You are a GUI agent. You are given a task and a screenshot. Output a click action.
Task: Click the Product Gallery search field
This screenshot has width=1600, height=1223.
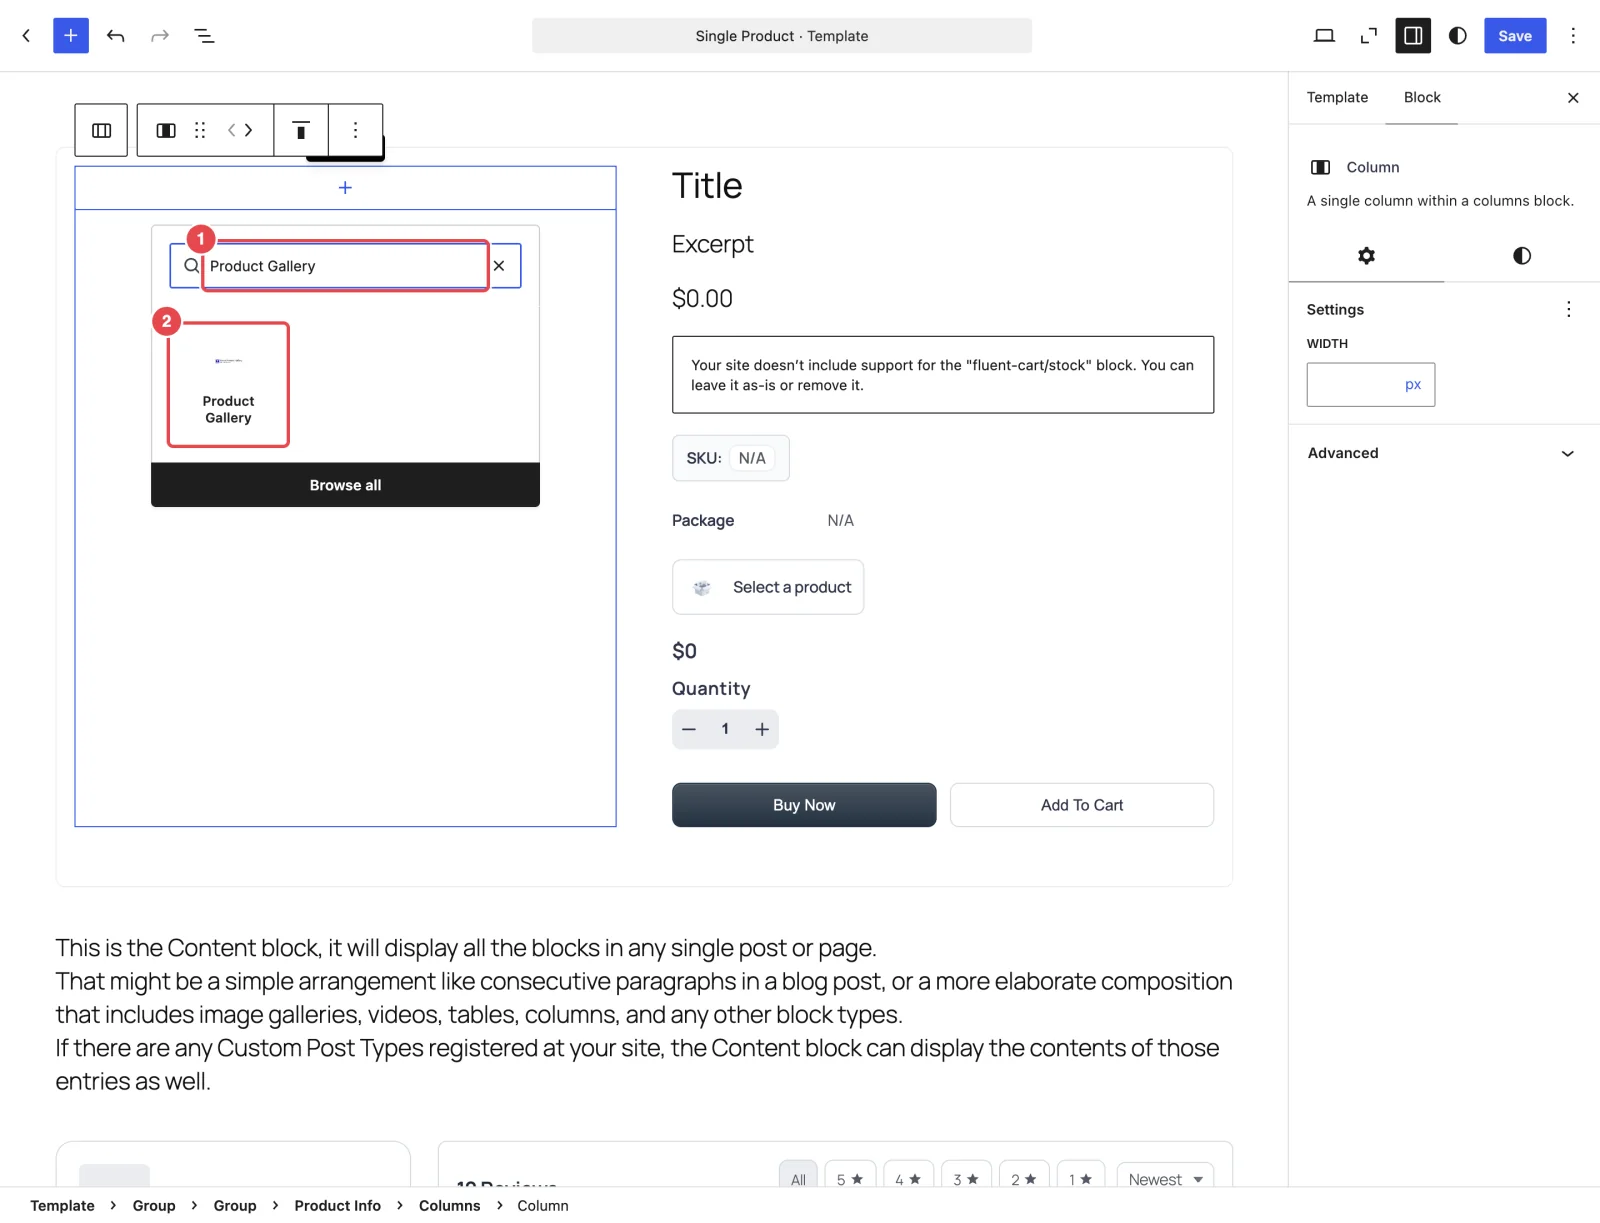(345, 266)
